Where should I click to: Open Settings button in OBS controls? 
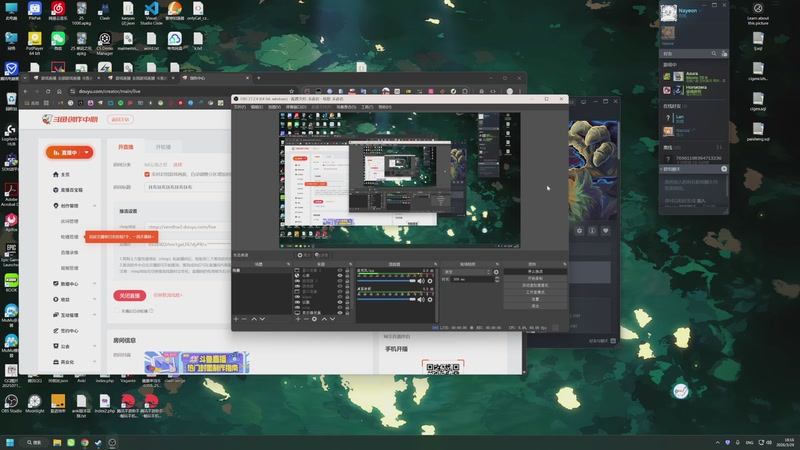535,299
